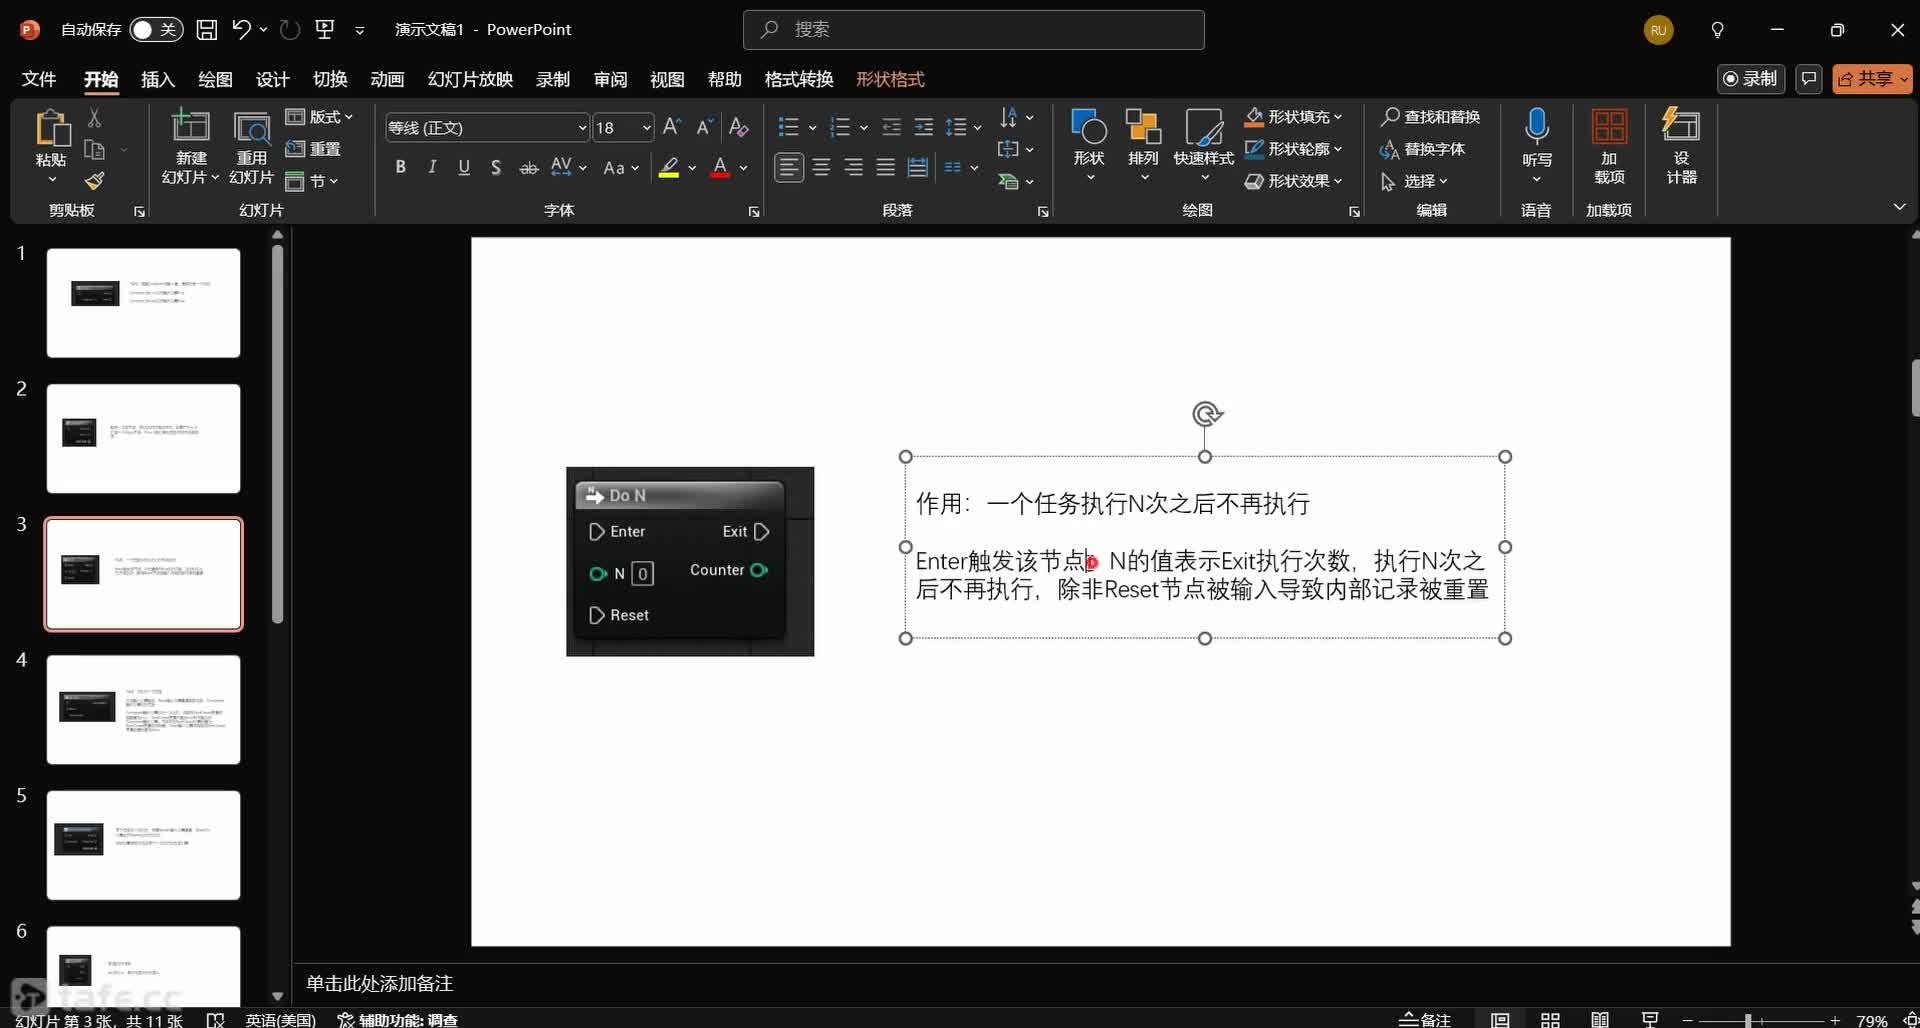Justify paragraph text icon
The width and height of the screenshot is (1920, 1028).
(885, 167)
